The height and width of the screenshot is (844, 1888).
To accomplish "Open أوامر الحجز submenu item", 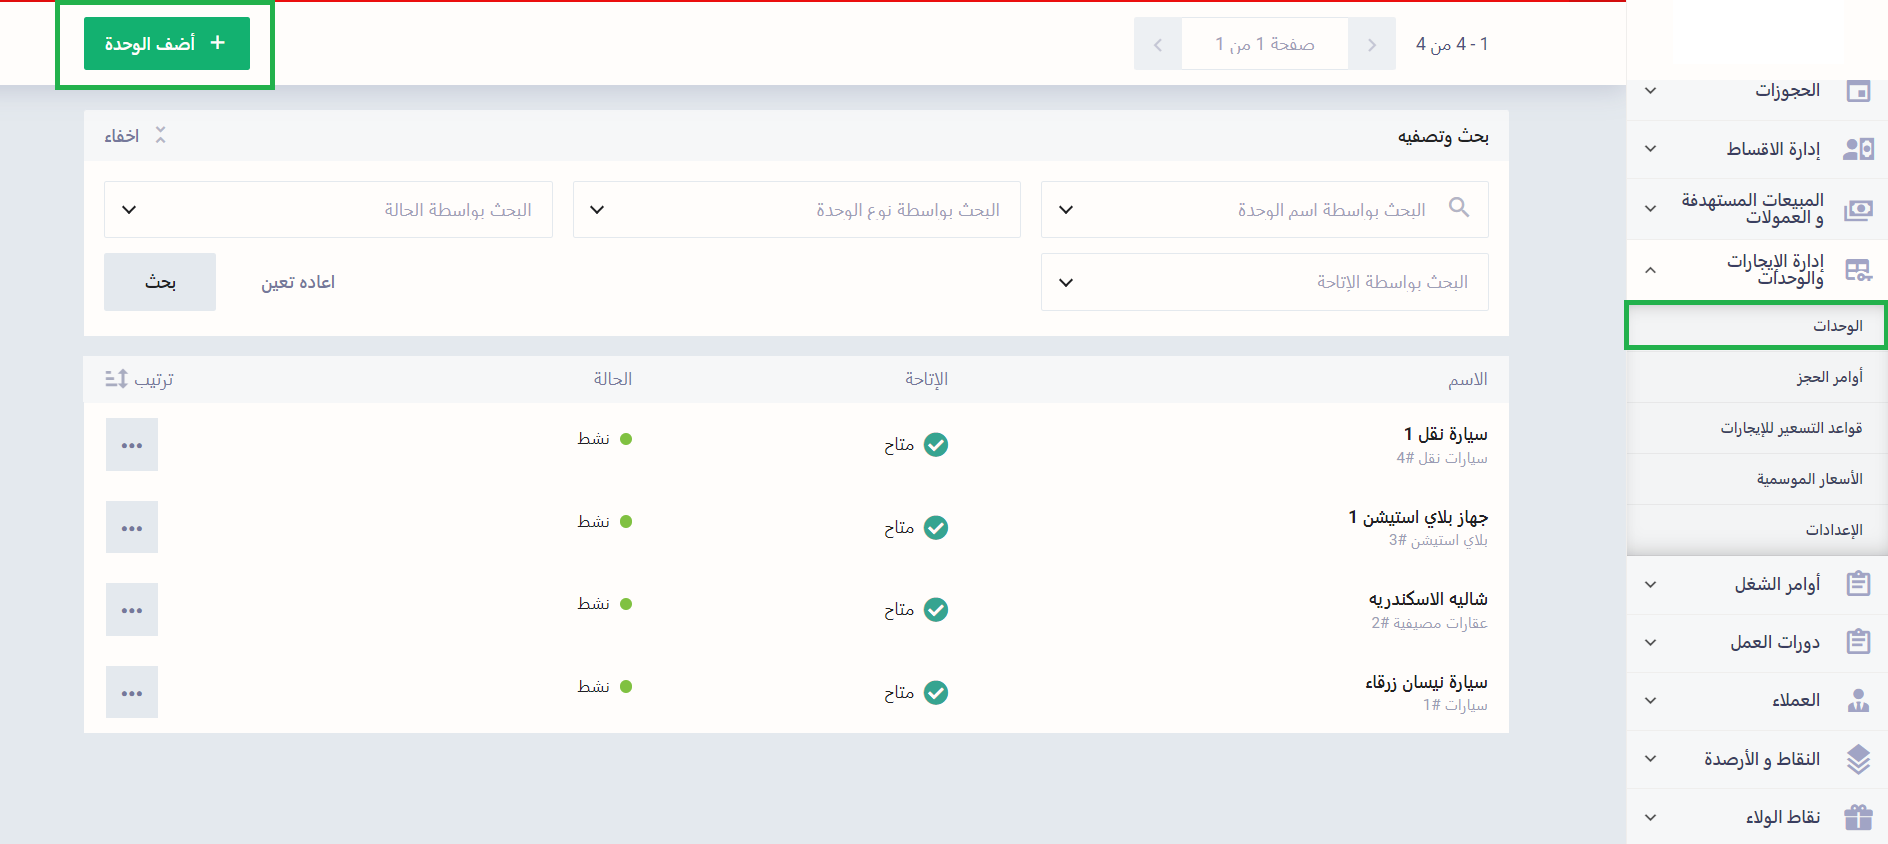I will click(x=1829, y=377).
